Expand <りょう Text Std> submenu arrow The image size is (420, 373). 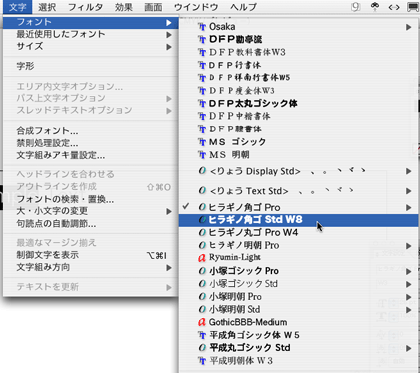409,191
